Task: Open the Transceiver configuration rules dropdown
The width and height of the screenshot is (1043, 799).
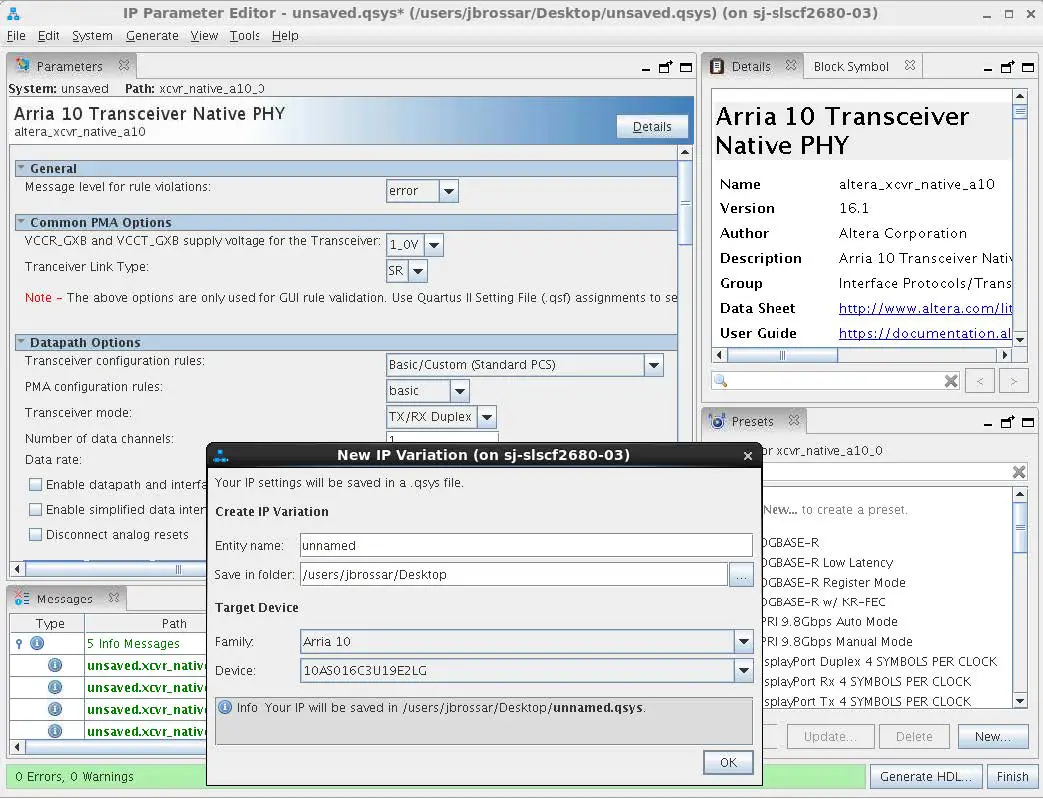Action: [x=654, y=365]
